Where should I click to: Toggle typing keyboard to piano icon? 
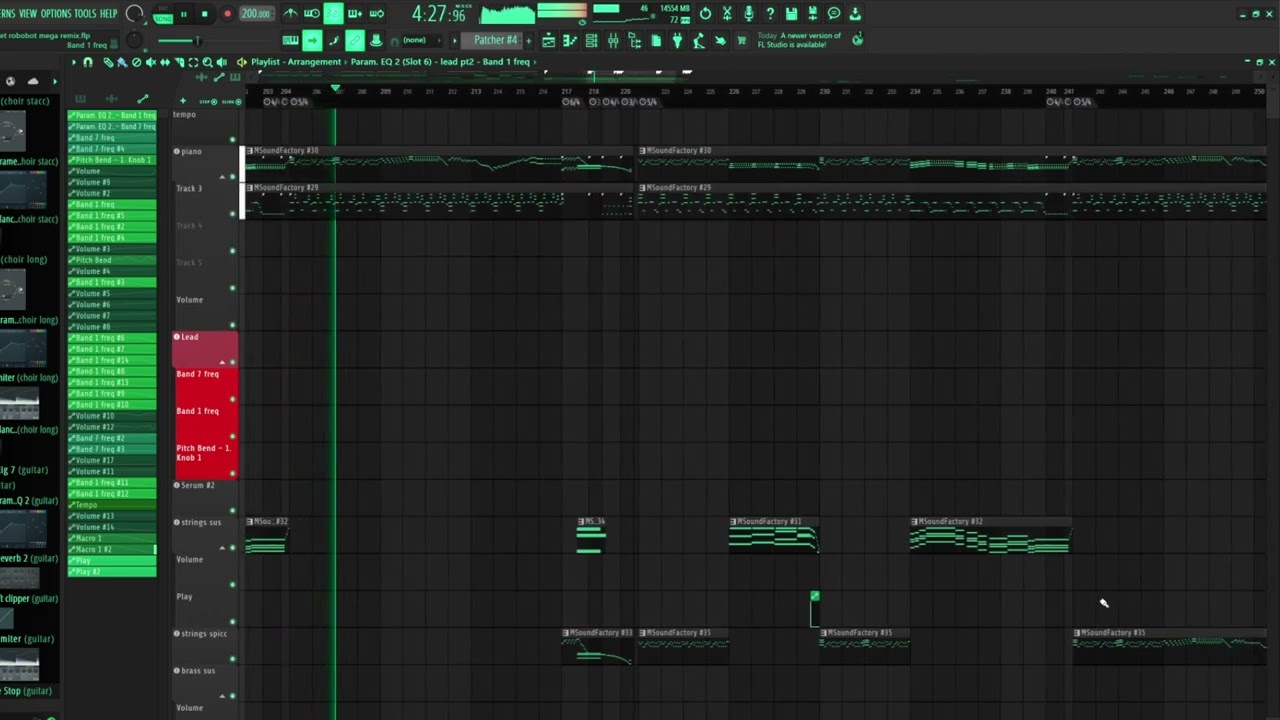click(x=290, y=40)
